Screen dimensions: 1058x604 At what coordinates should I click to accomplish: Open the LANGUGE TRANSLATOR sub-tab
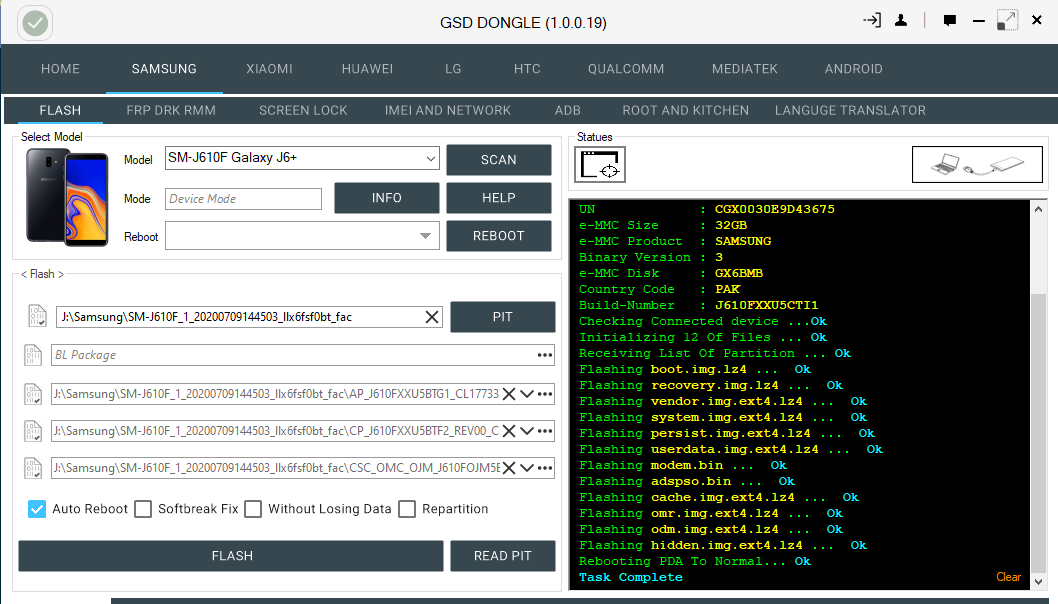pos(850,111)
